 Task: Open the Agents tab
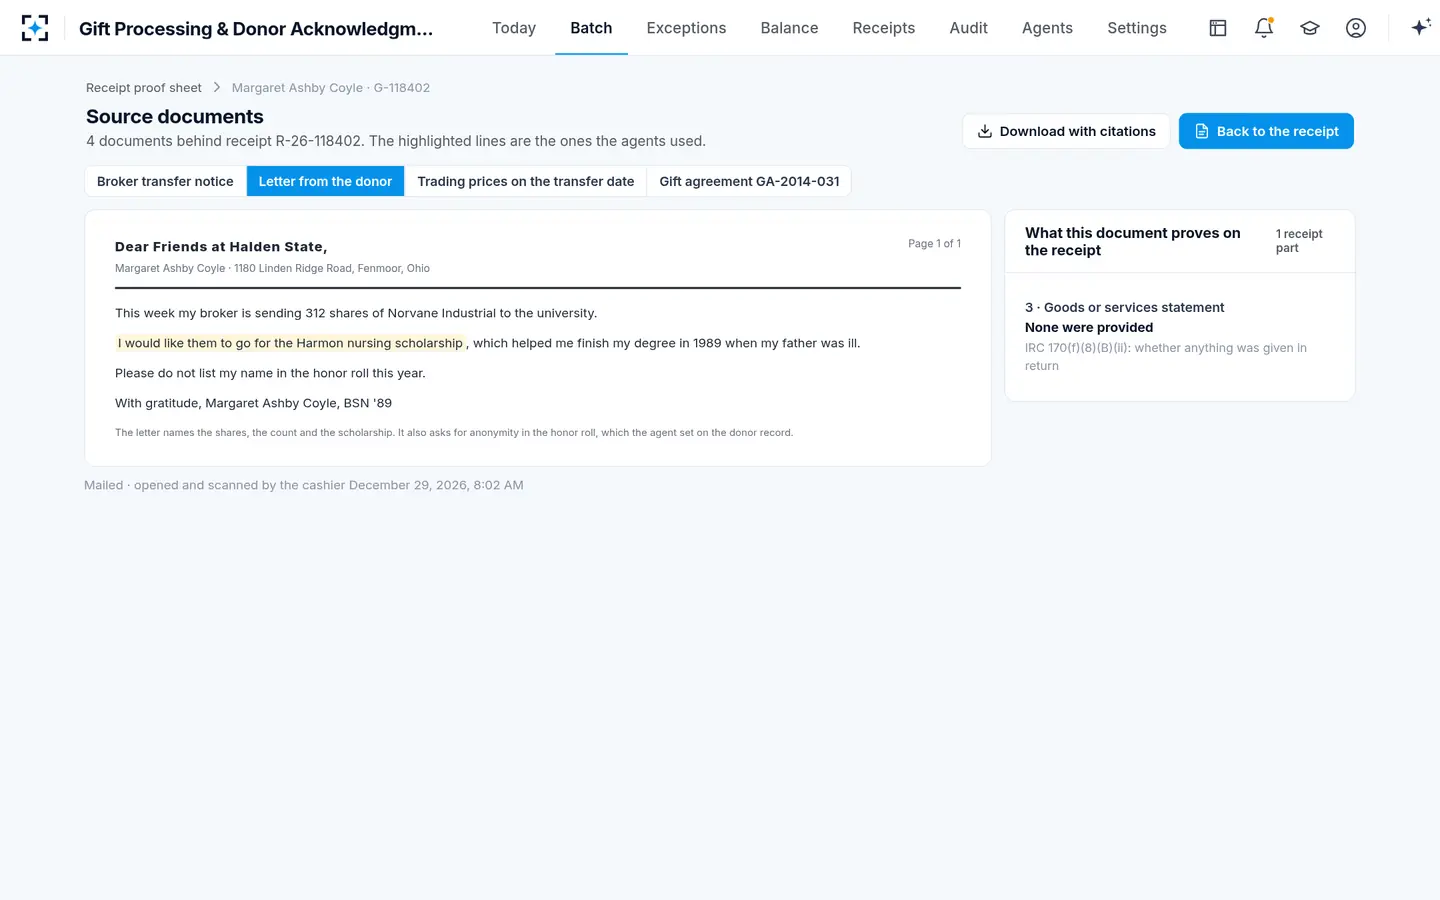(1047, 28)
